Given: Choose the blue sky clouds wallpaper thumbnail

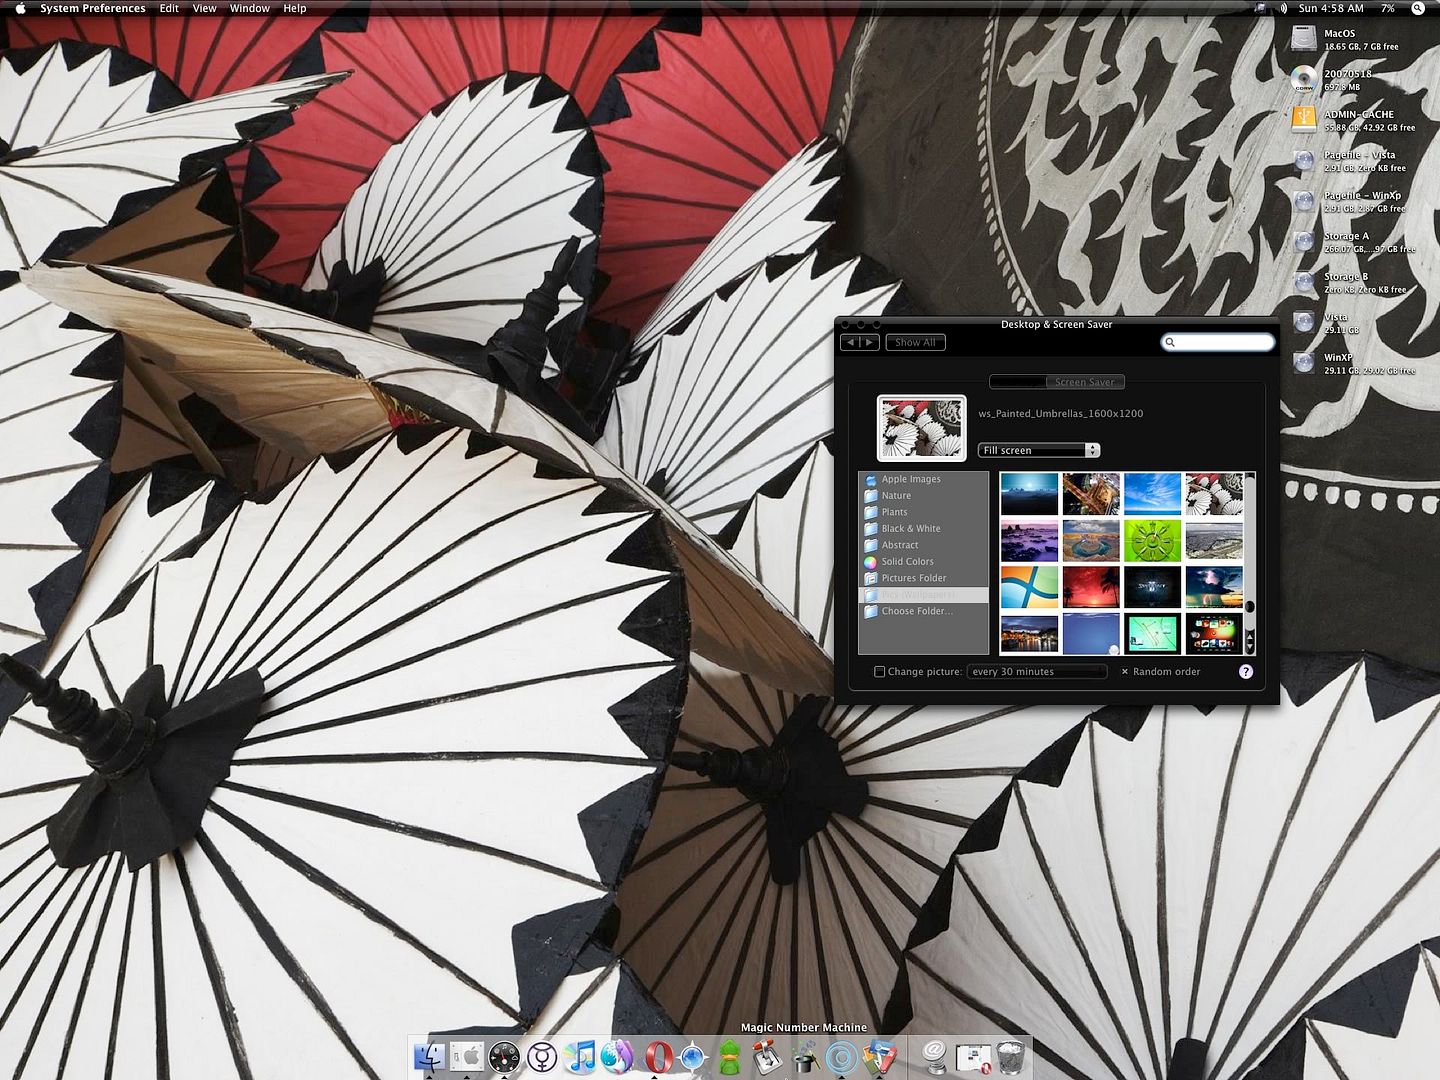Looking at the screenshot, I should pos(1153,494).
